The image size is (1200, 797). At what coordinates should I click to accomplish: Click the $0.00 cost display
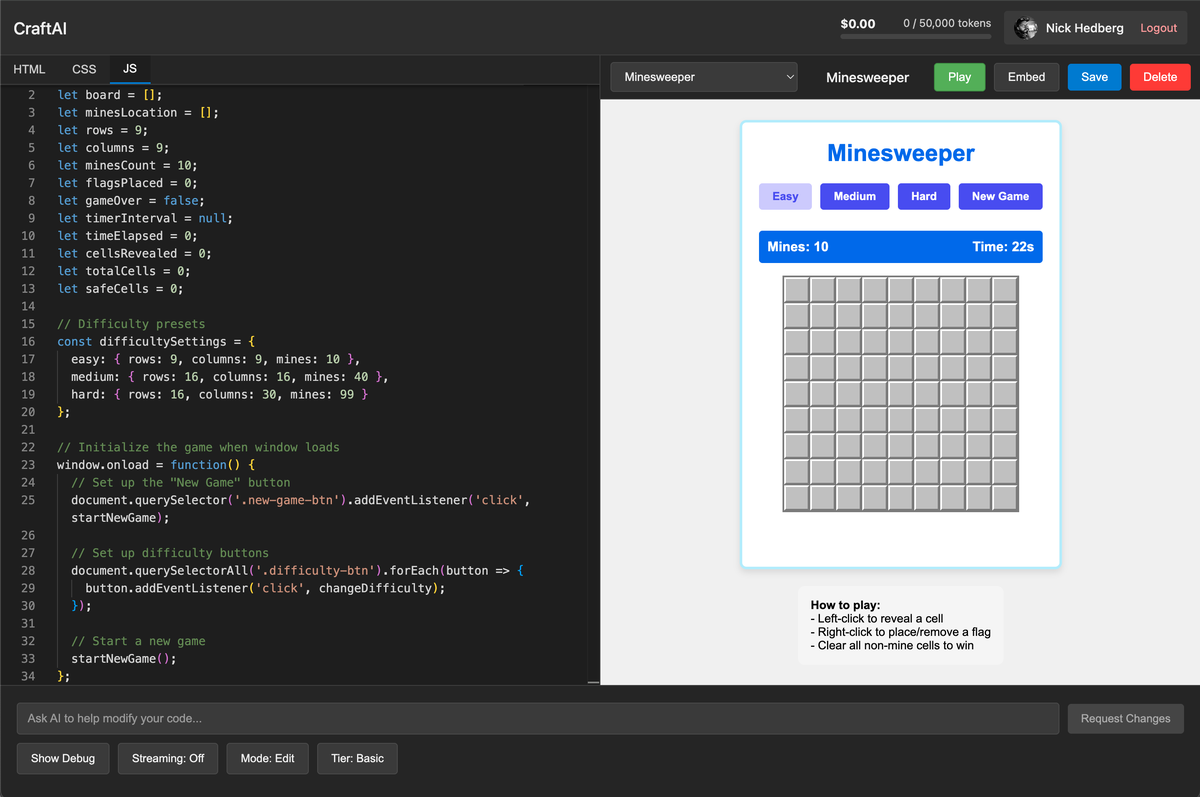click(858, 23)
